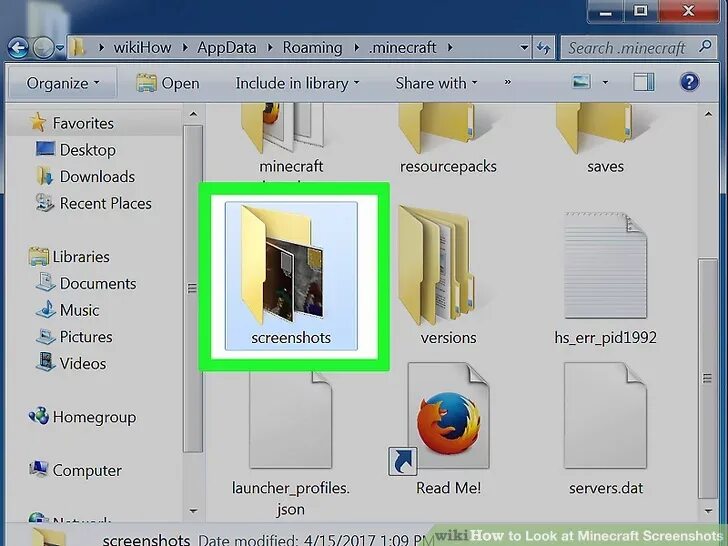Click the Homegroup icon in sidebar
The height and width of the screenshot is (546, 728).
39,416
